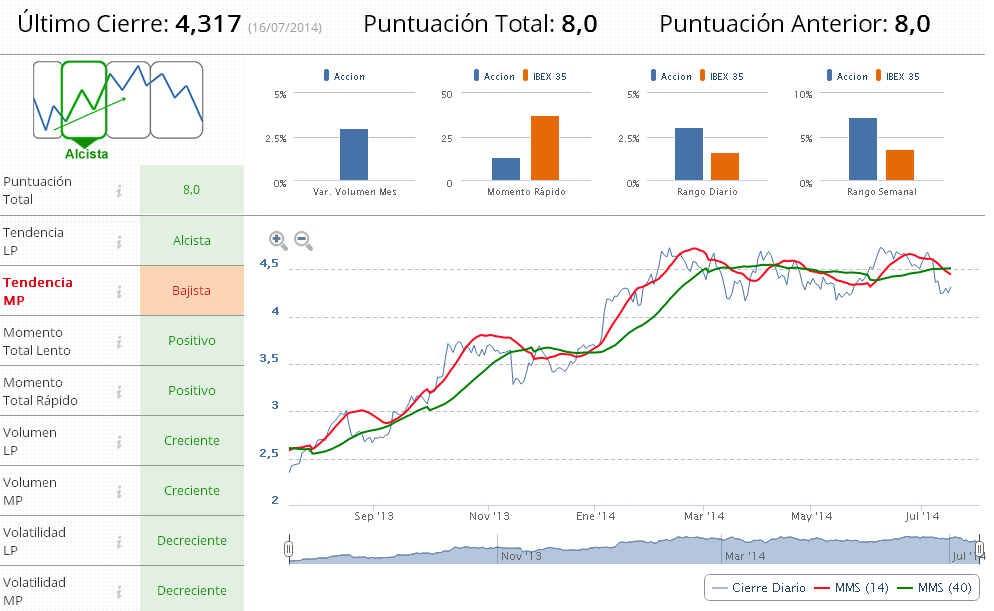
Task: Click orange IBEX 35 bar in Momento Rápido
Action: coord(545,148)
